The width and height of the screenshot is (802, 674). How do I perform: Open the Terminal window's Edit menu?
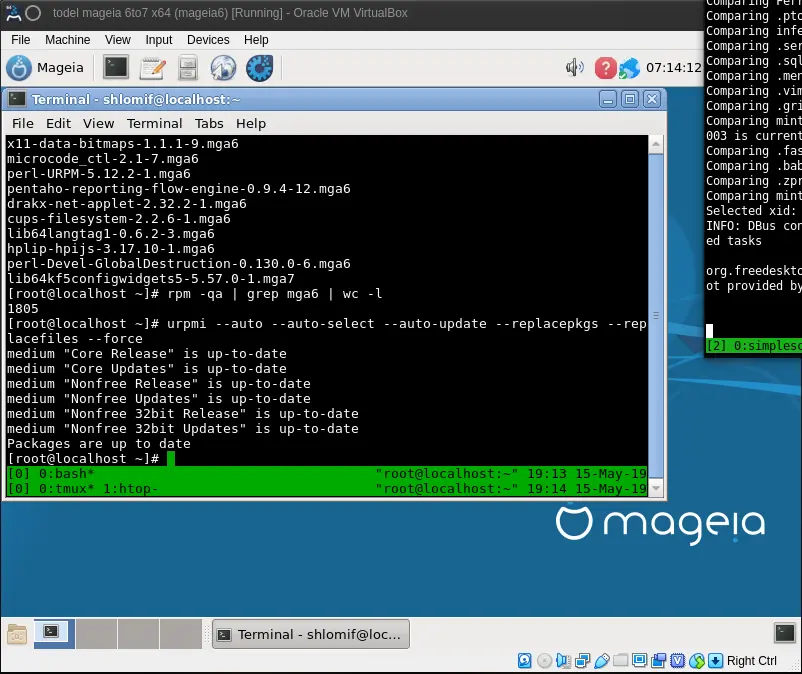coord(58,123)
